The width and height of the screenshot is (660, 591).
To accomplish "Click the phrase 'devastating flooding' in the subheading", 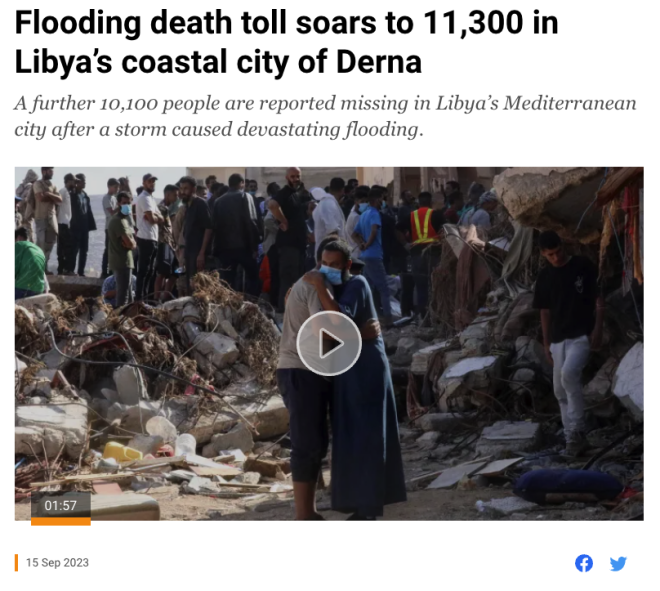I will (328, 129).
